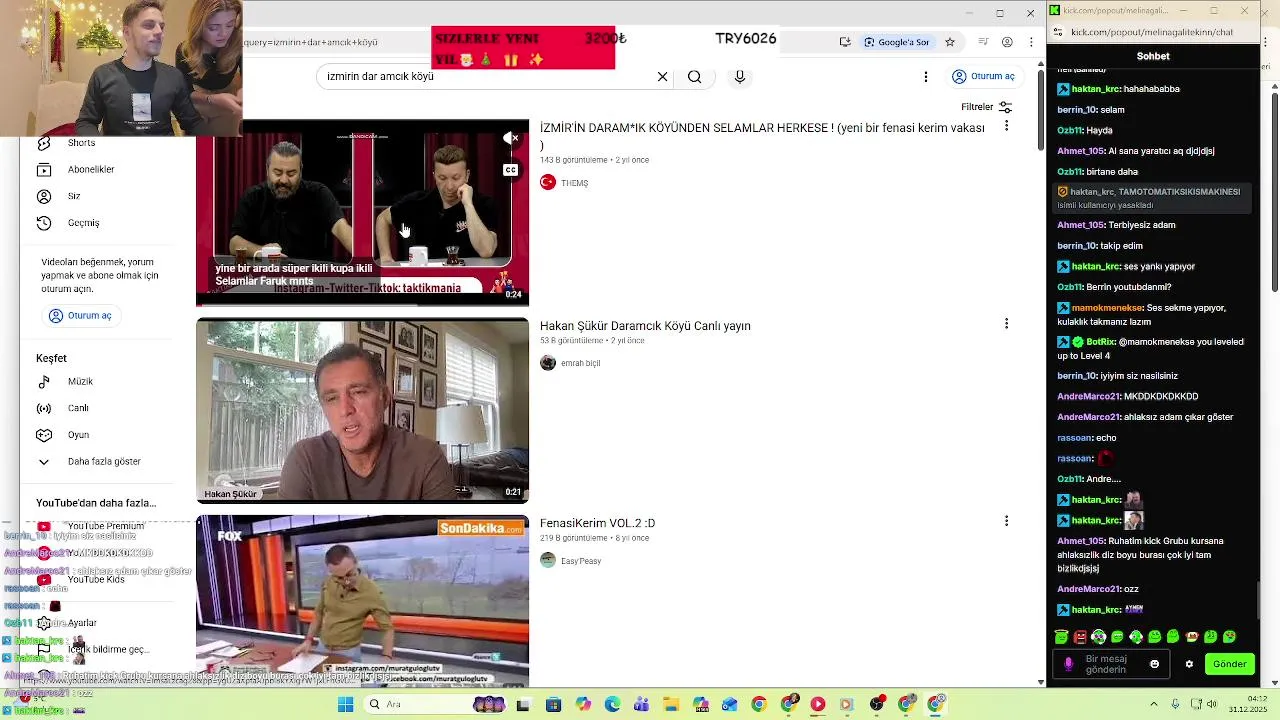Open Kick chat settings gear
1280x720 pixels.
1189,664
